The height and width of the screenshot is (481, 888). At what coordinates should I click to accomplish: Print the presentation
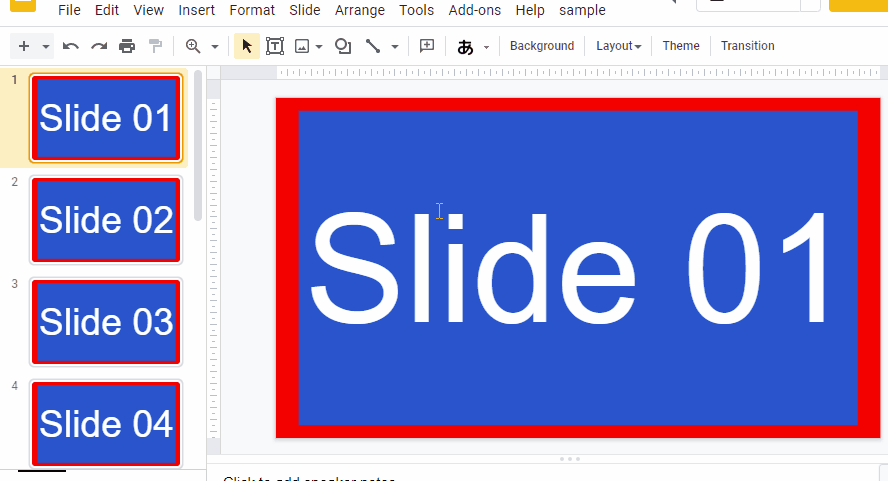point(127,46)
